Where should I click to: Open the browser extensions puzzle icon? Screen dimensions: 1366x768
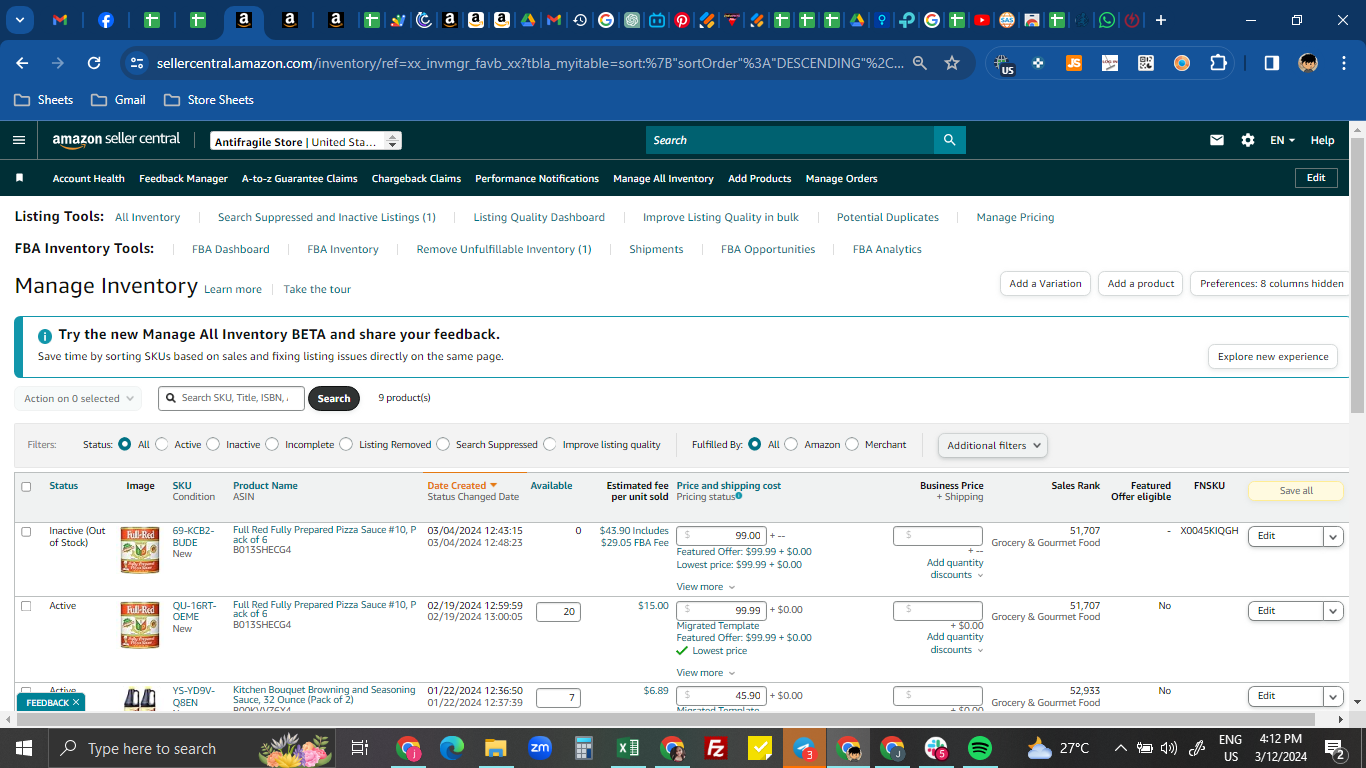pos(1218,63)
